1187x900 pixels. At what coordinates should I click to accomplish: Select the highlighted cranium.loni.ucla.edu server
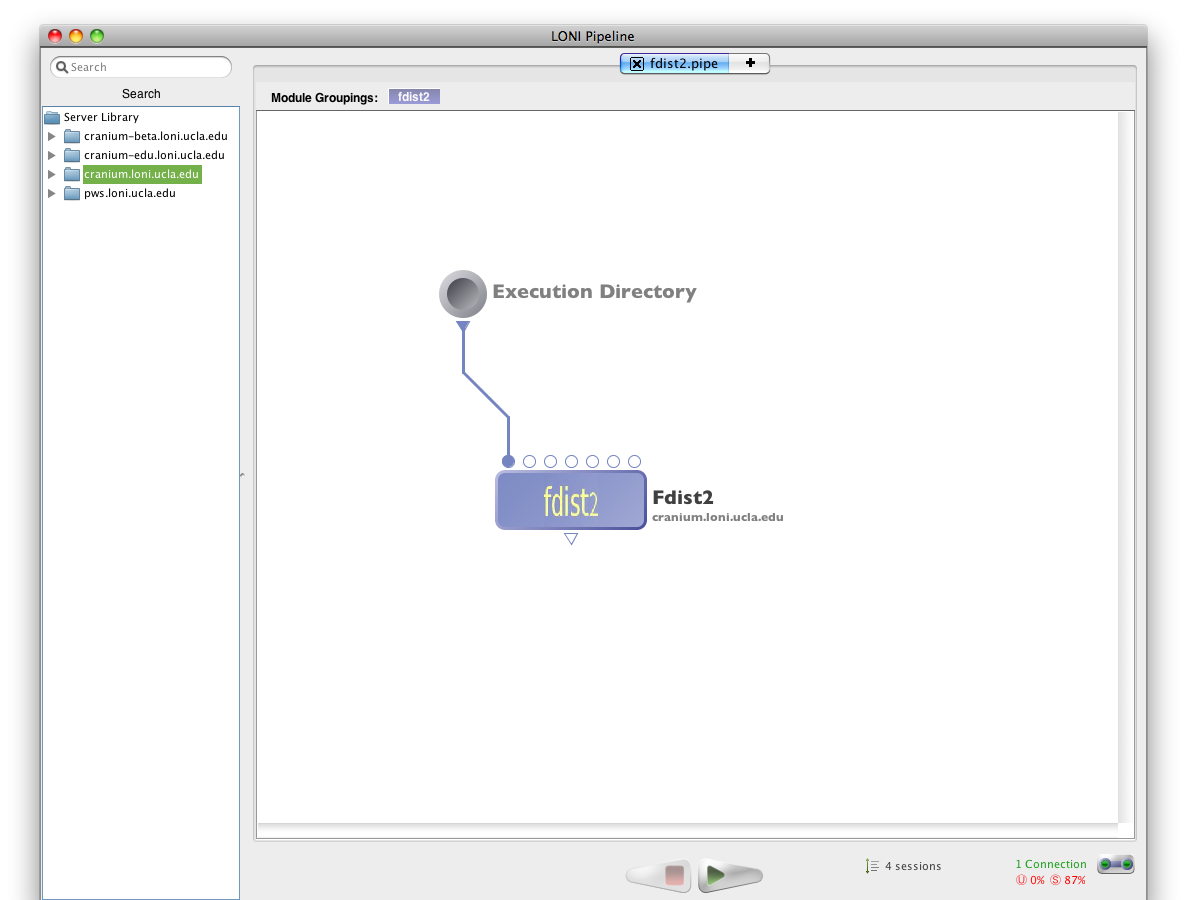click(x=142, y=174)
